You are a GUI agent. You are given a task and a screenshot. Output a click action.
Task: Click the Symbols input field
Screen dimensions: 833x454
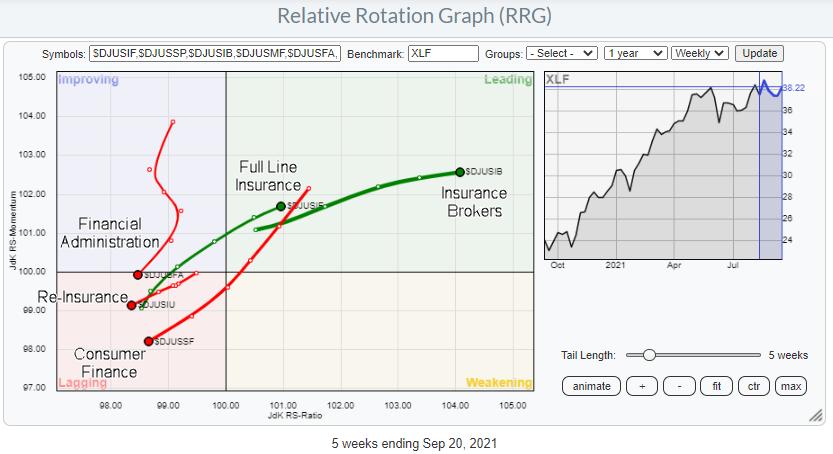216,53
